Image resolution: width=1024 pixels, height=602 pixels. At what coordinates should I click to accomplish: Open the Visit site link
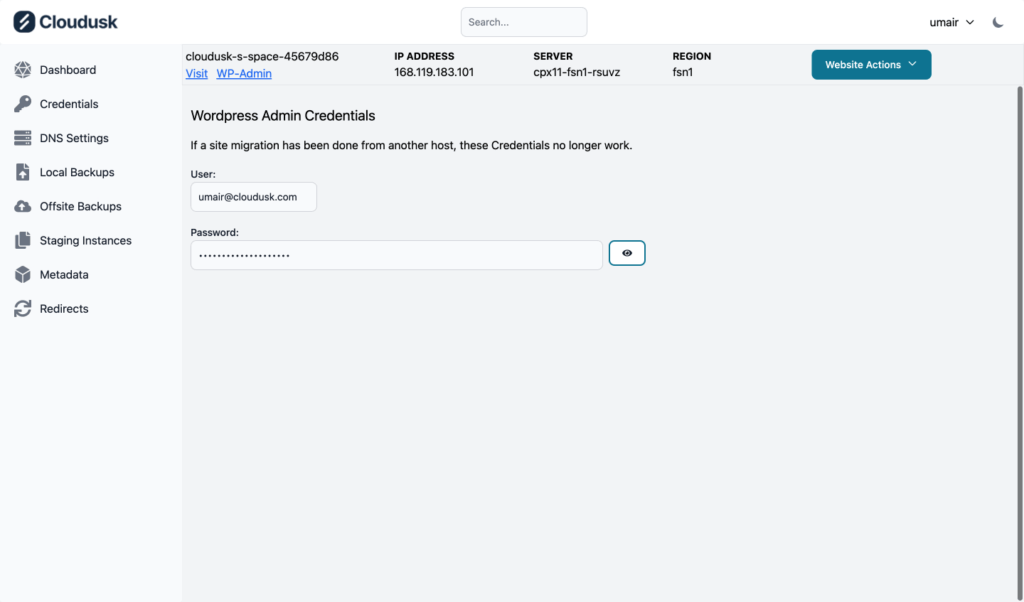pos(197,74)
